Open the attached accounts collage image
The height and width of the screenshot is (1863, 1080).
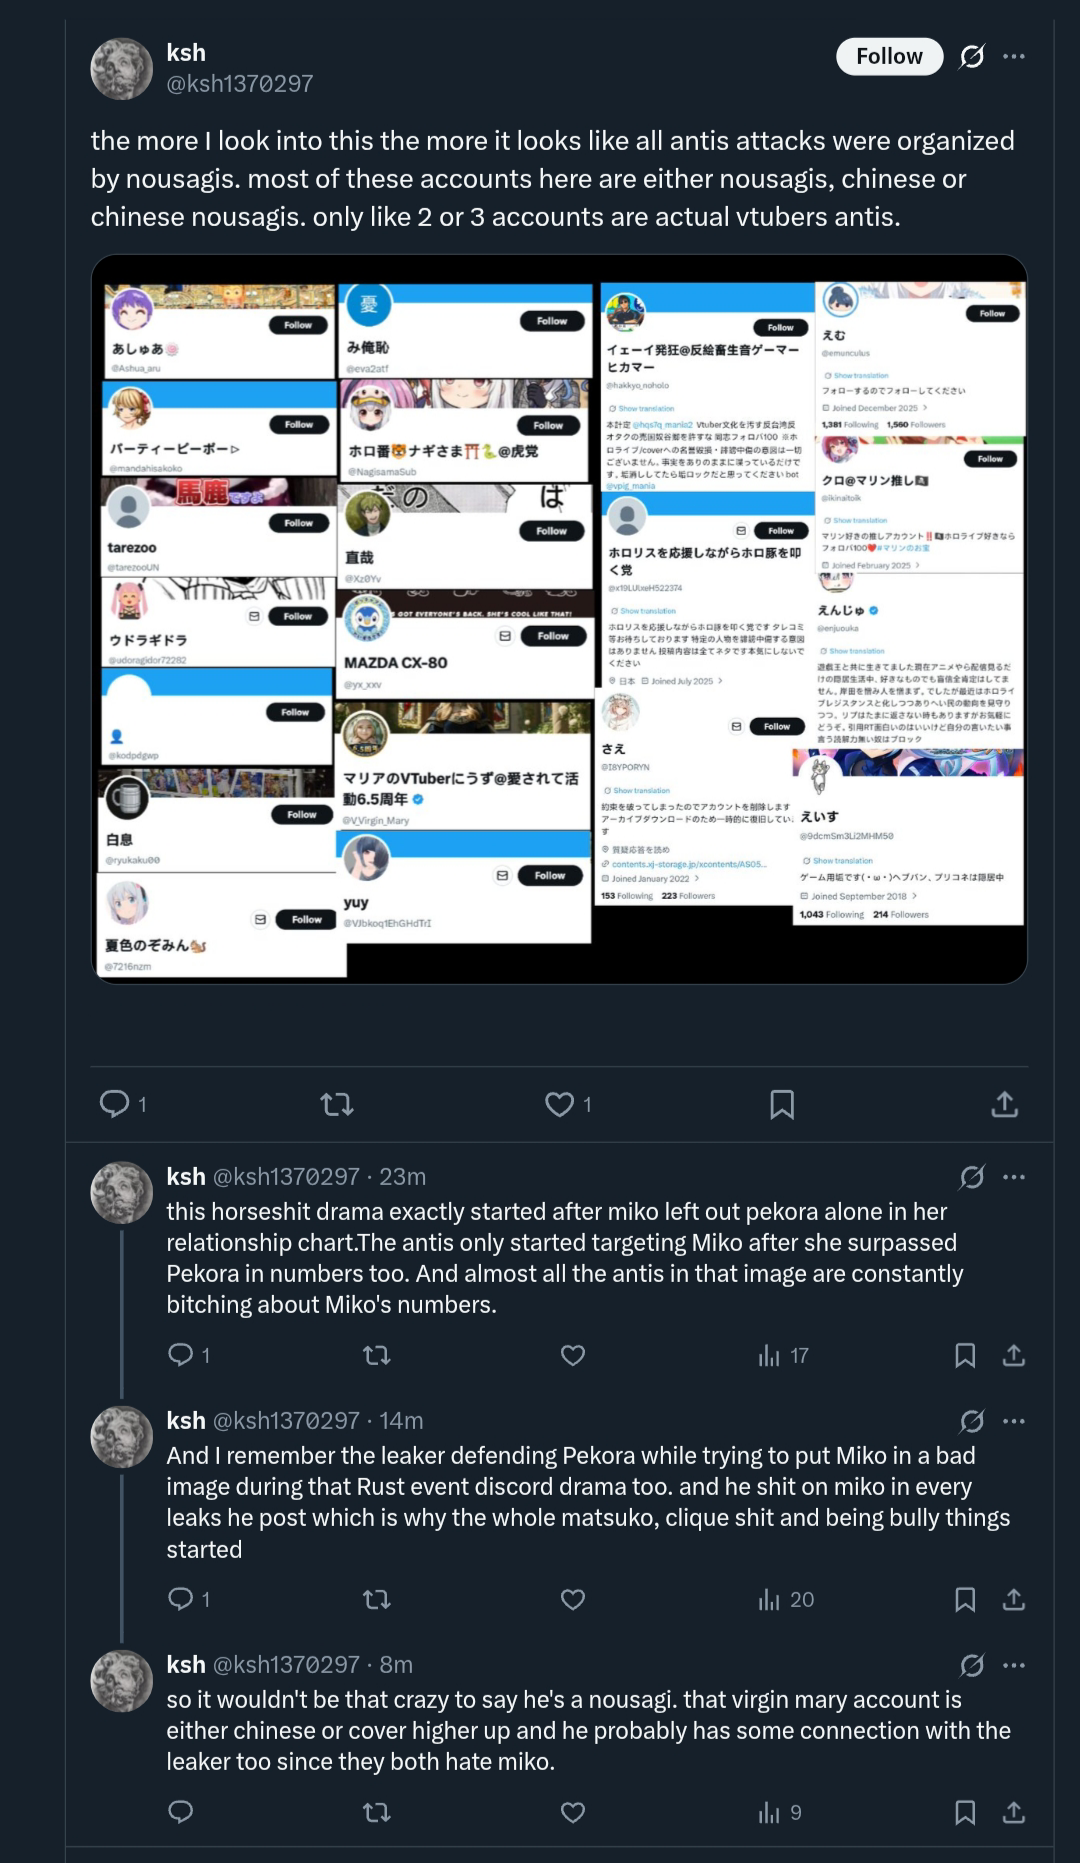click(x=559, y=619)
